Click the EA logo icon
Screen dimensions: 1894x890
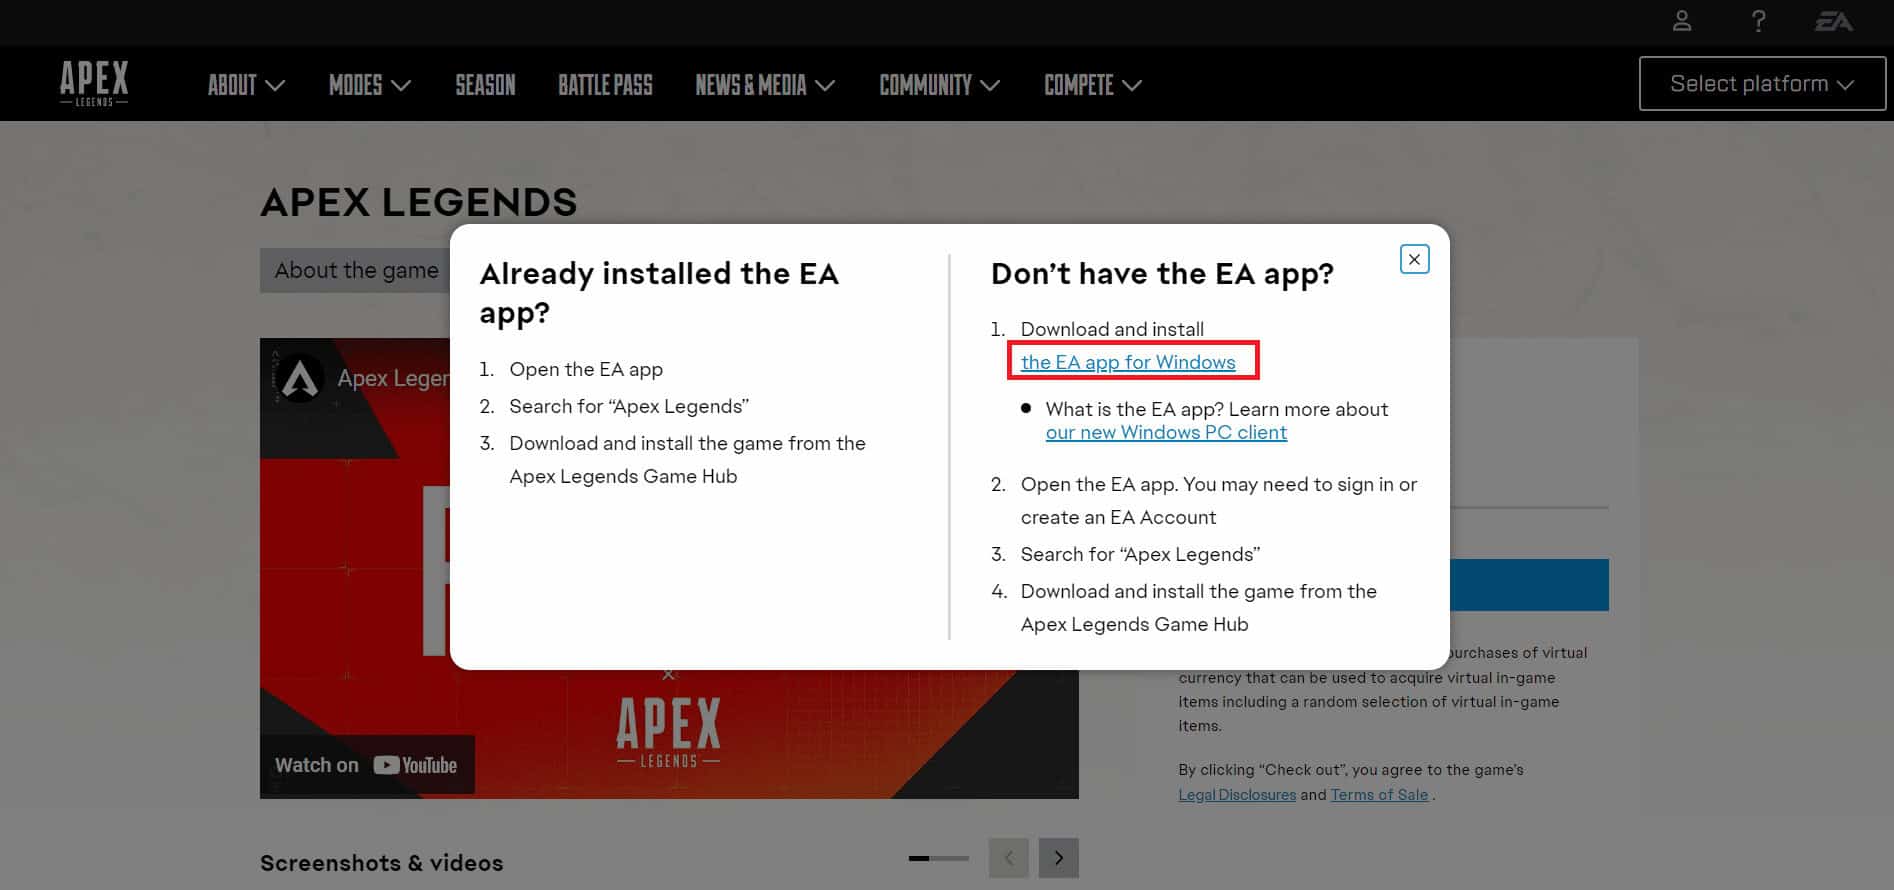(1834, 21)
